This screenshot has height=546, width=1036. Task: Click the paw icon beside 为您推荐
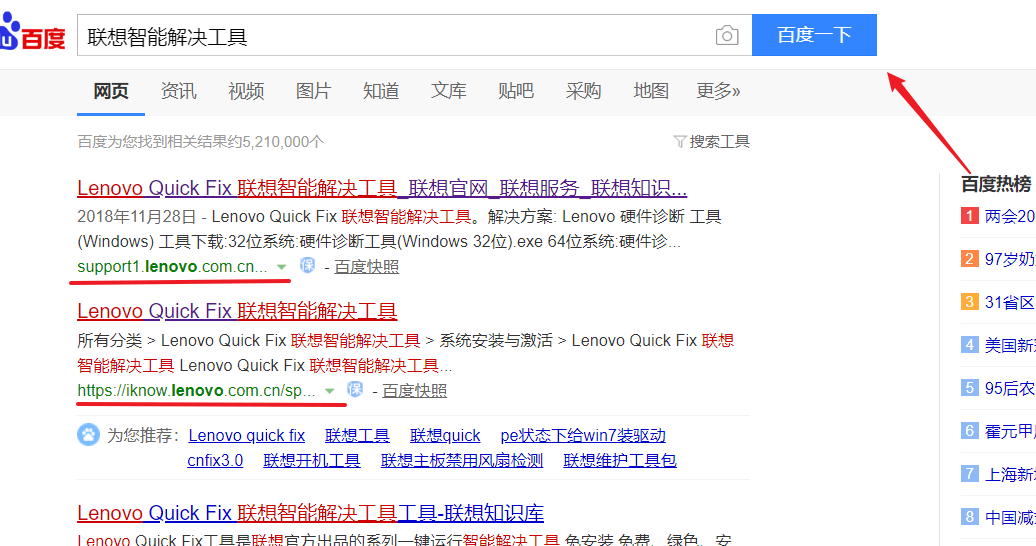pos(89,435)
